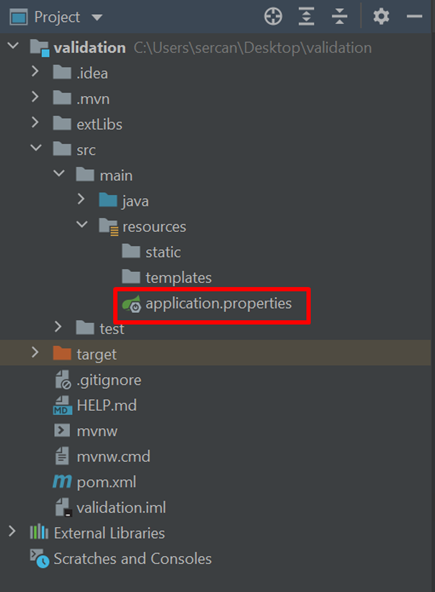Click the External Libraries bars icon
The height and width of the screenshot is (592, 435).
(39, 532)
